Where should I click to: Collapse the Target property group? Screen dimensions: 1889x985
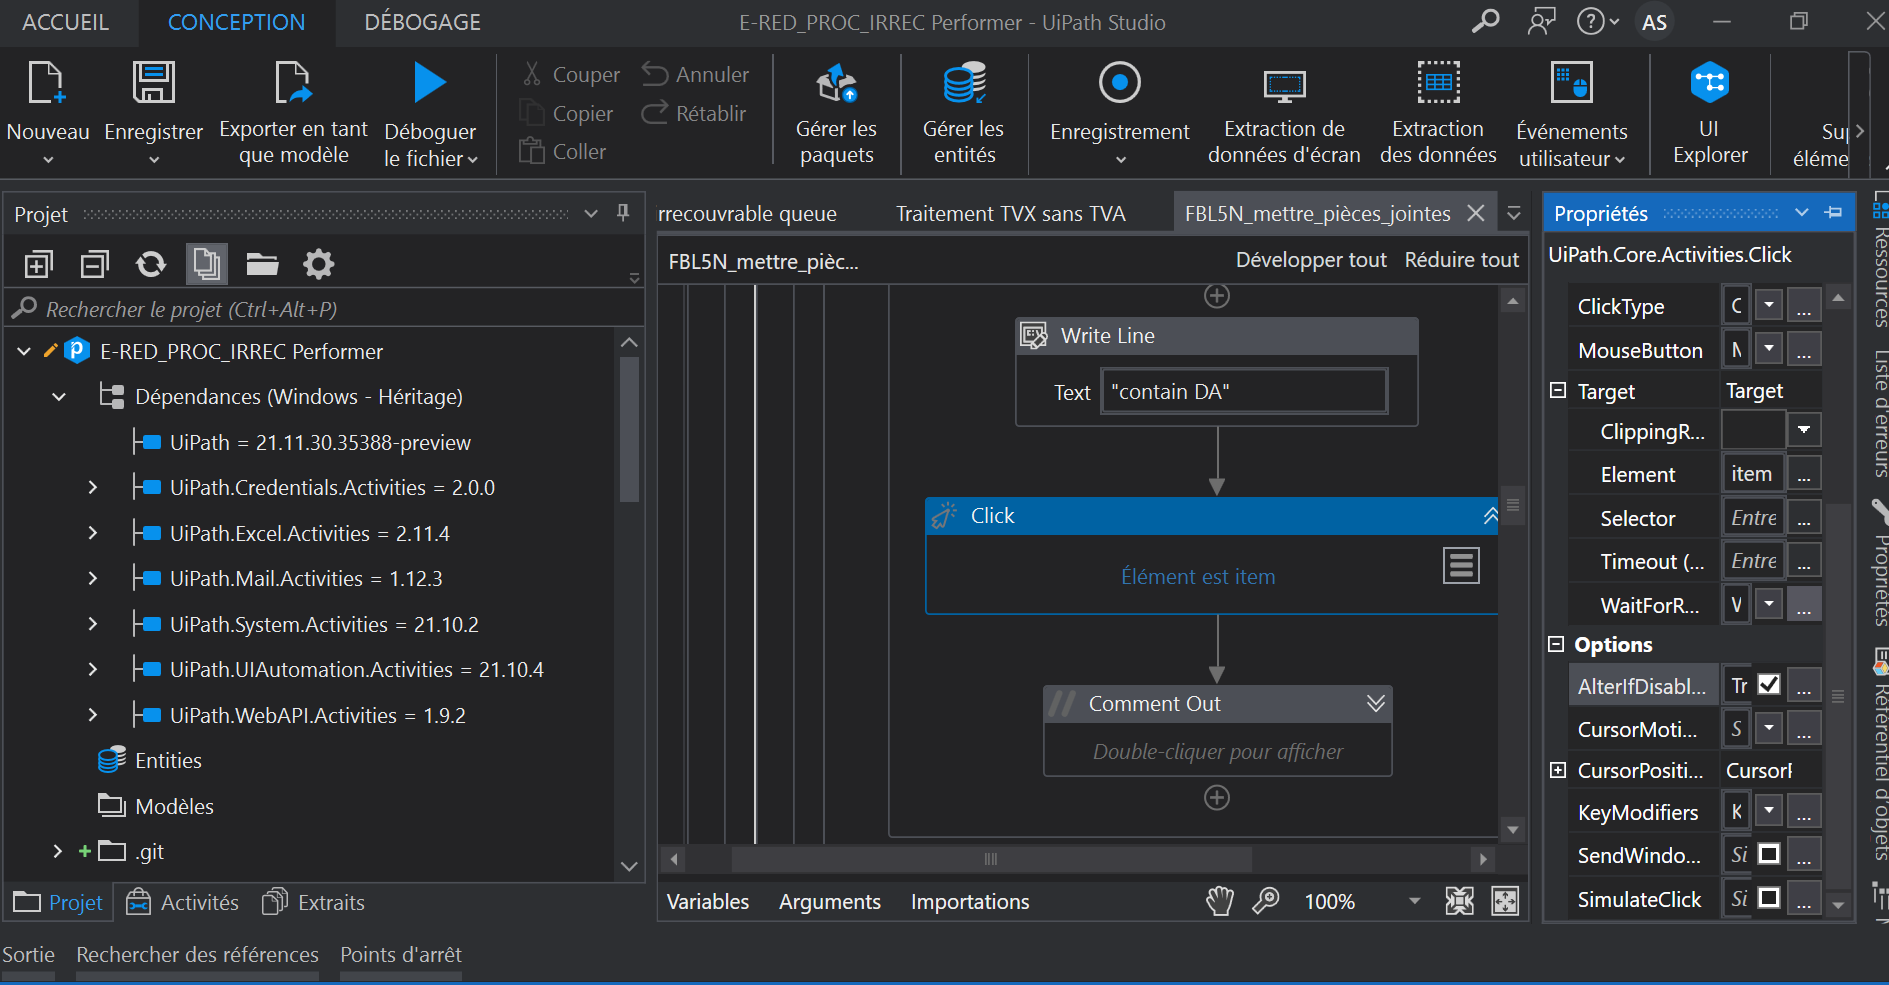(x=1558, y=390)
